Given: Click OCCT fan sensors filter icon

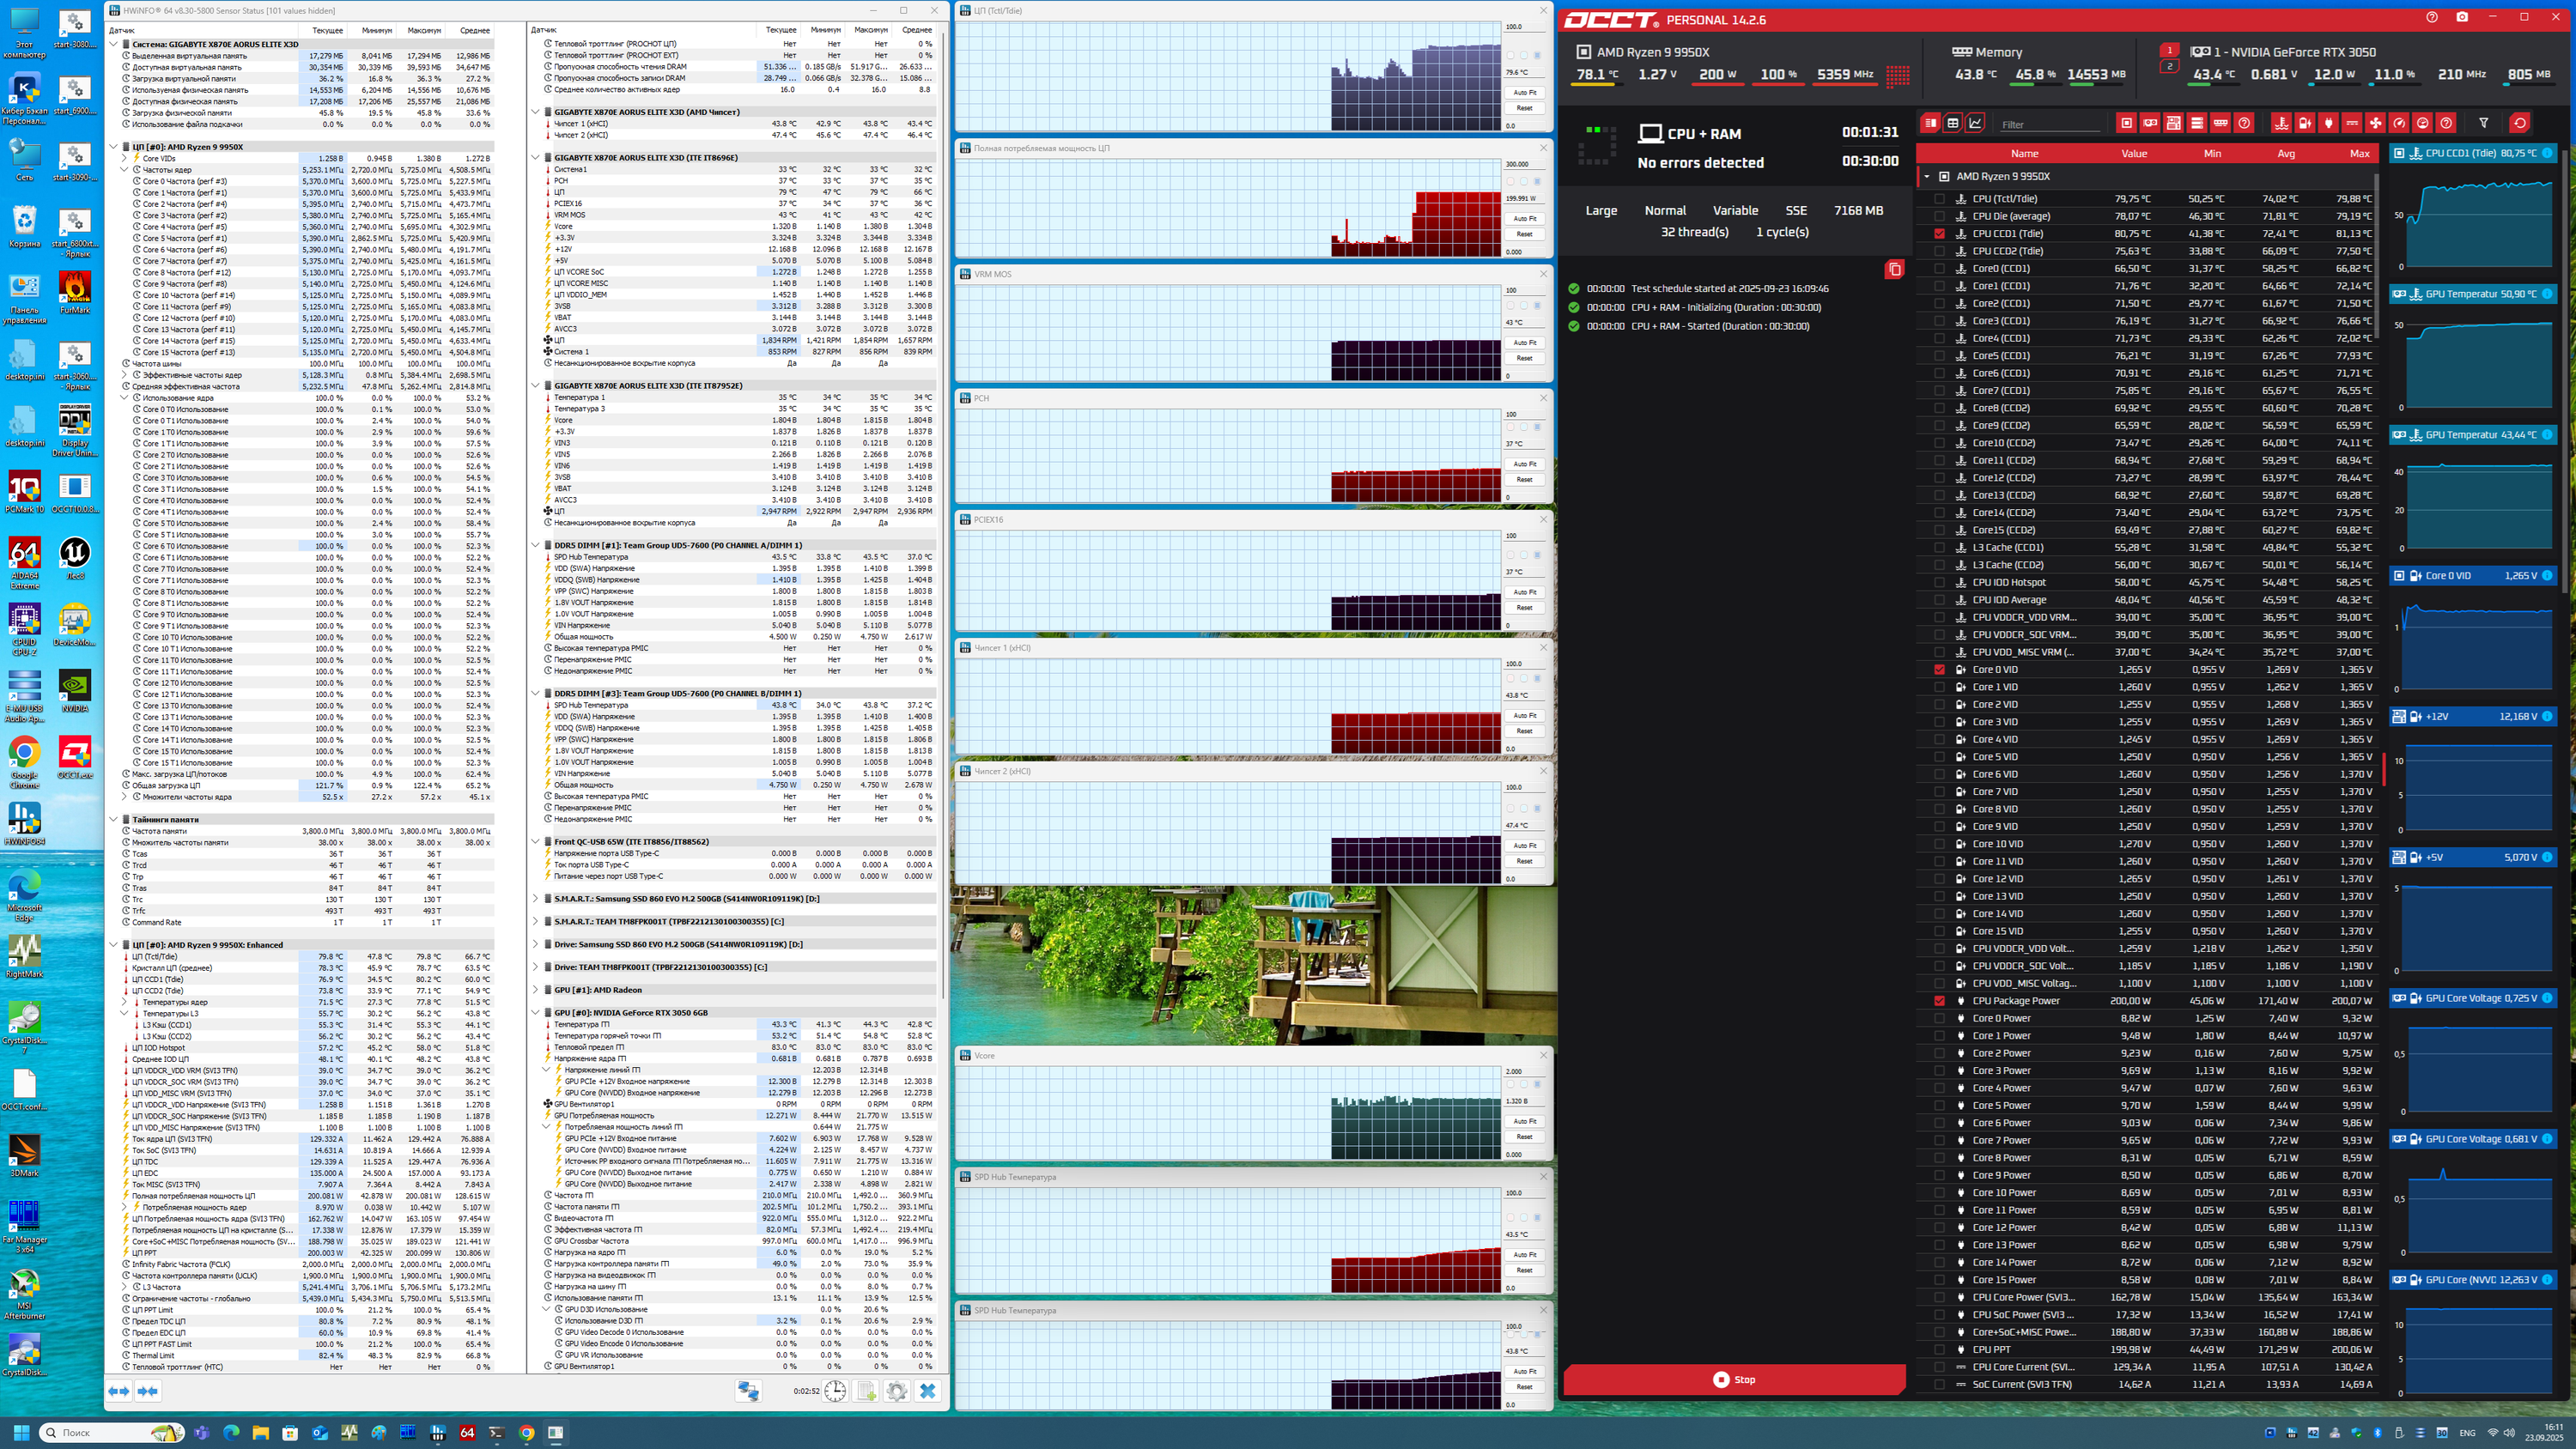Looking at the screenshot, I should tap(2375, 123).
